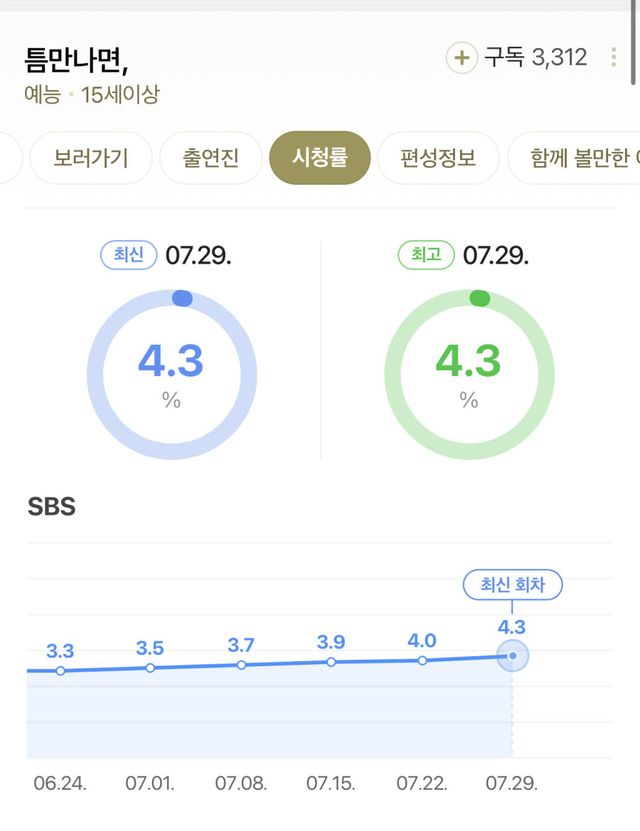Switch to the 출연진 tab
This screenshot has height=831, width=640.
pos(211,158)
